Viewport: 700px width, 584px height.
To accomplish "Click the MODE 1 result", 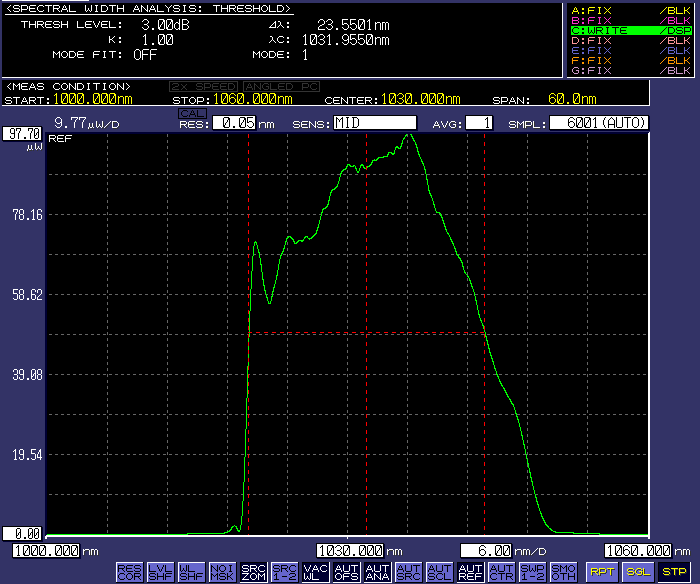I will tap(305, 55).
